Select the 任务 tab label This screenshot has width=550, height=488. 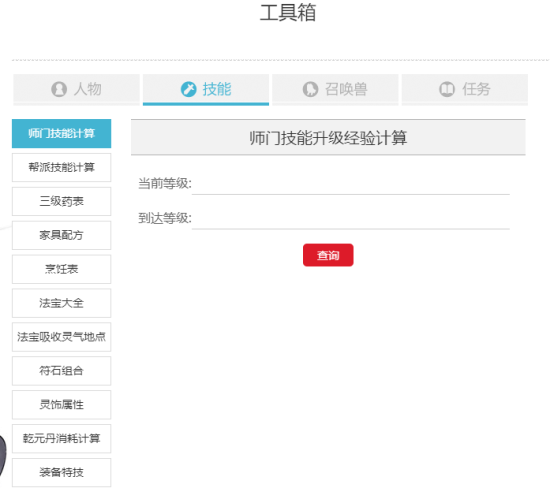(x=476, y=89)
